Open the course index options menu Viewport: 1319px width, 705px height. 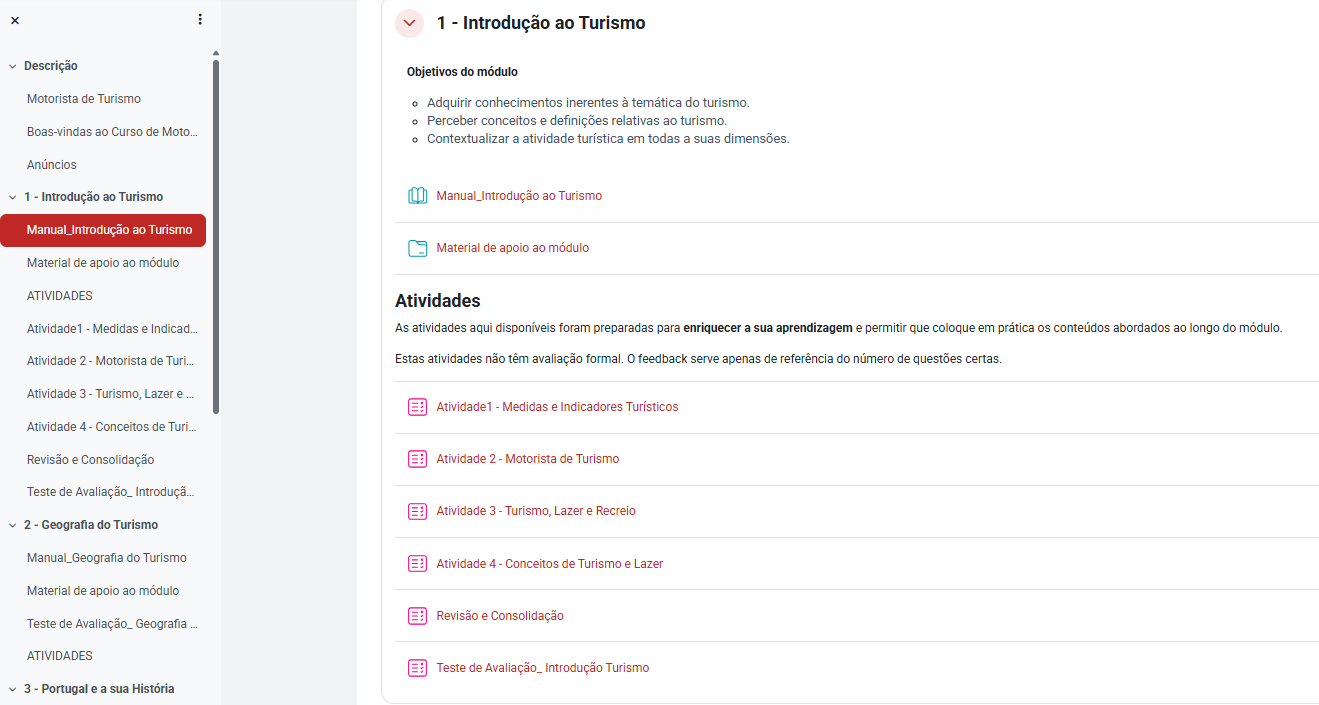click(x=200, y=20)
